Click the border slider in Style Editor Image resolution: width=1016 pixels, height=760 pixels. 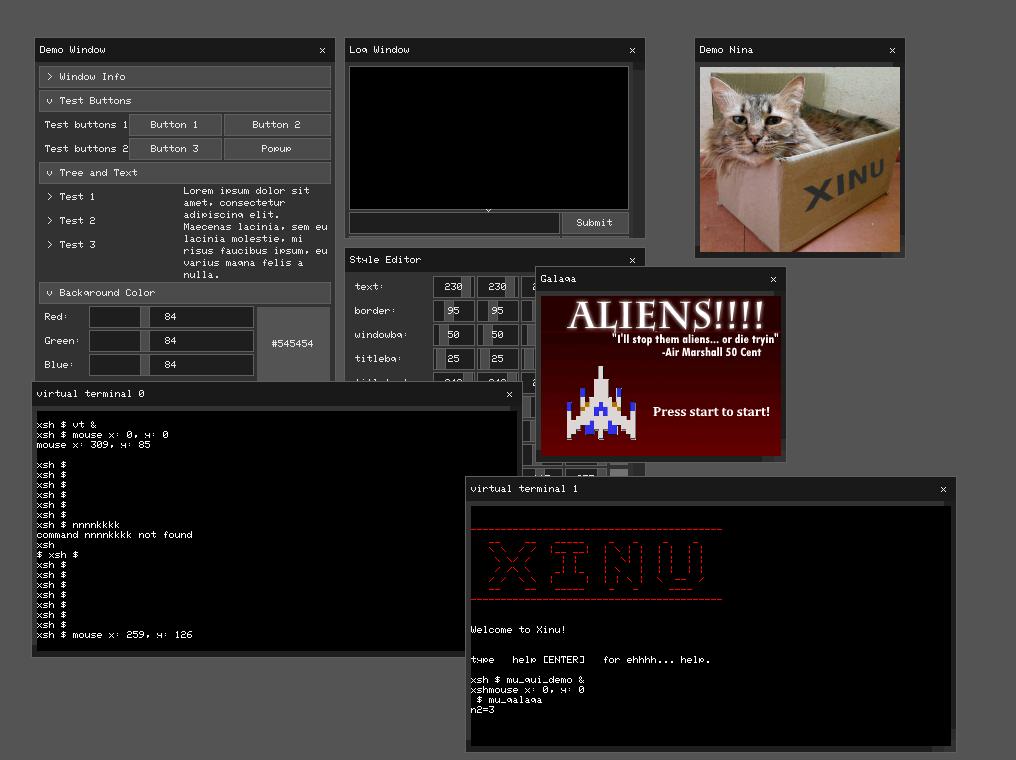[453, 310]
